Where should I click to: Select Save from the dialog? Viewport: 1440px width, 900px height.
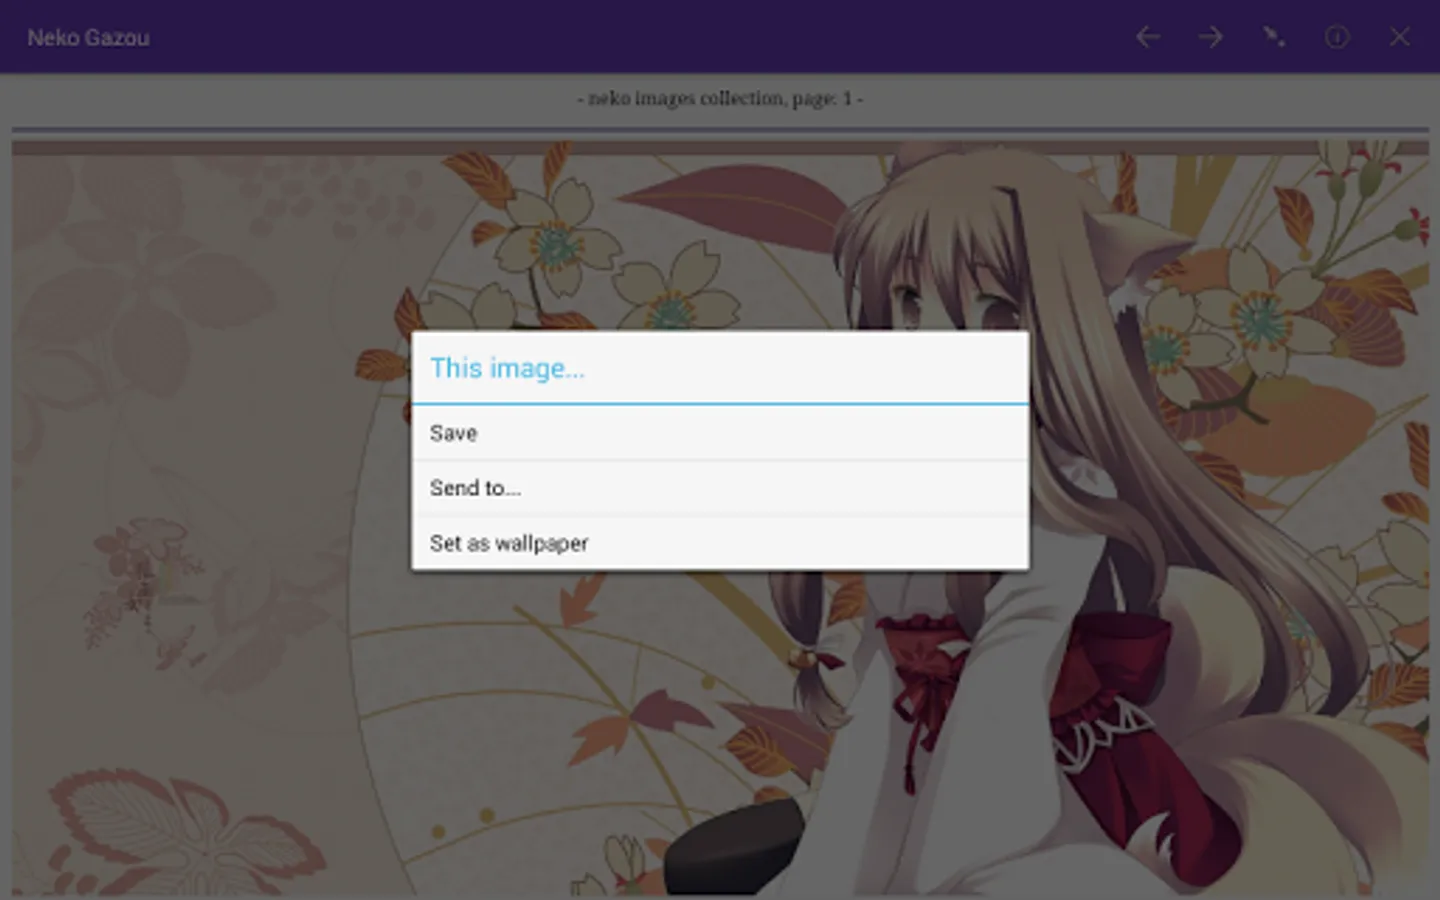720,433
